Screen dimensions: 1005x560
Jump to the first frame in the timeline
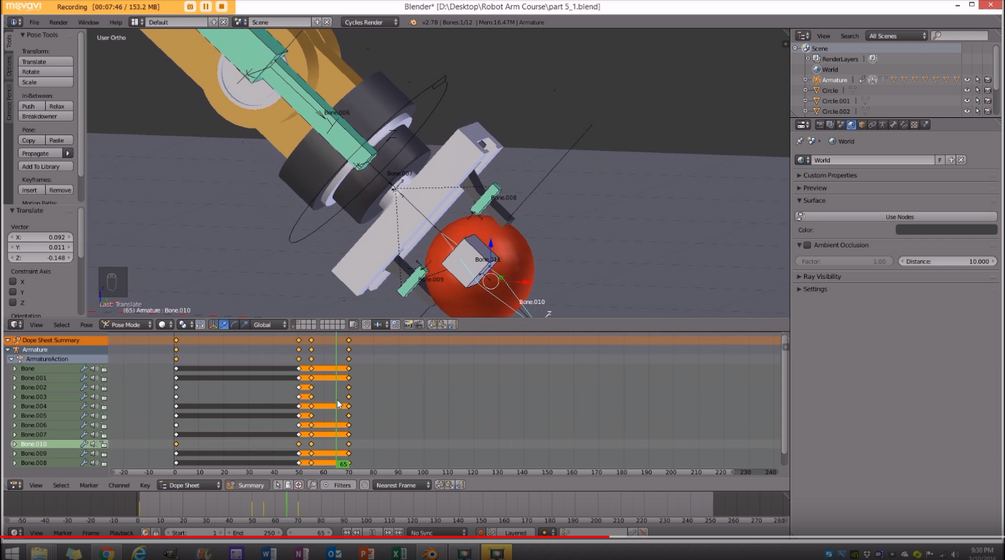click(346, 532)
